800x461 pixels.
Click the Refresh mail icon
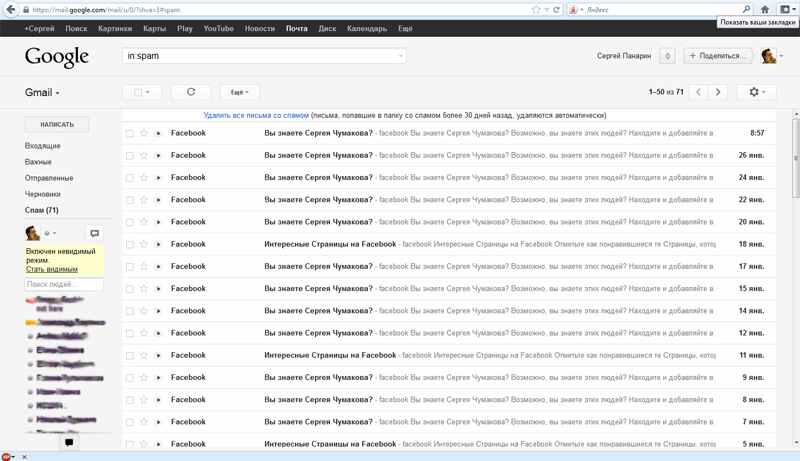point(191,92)
